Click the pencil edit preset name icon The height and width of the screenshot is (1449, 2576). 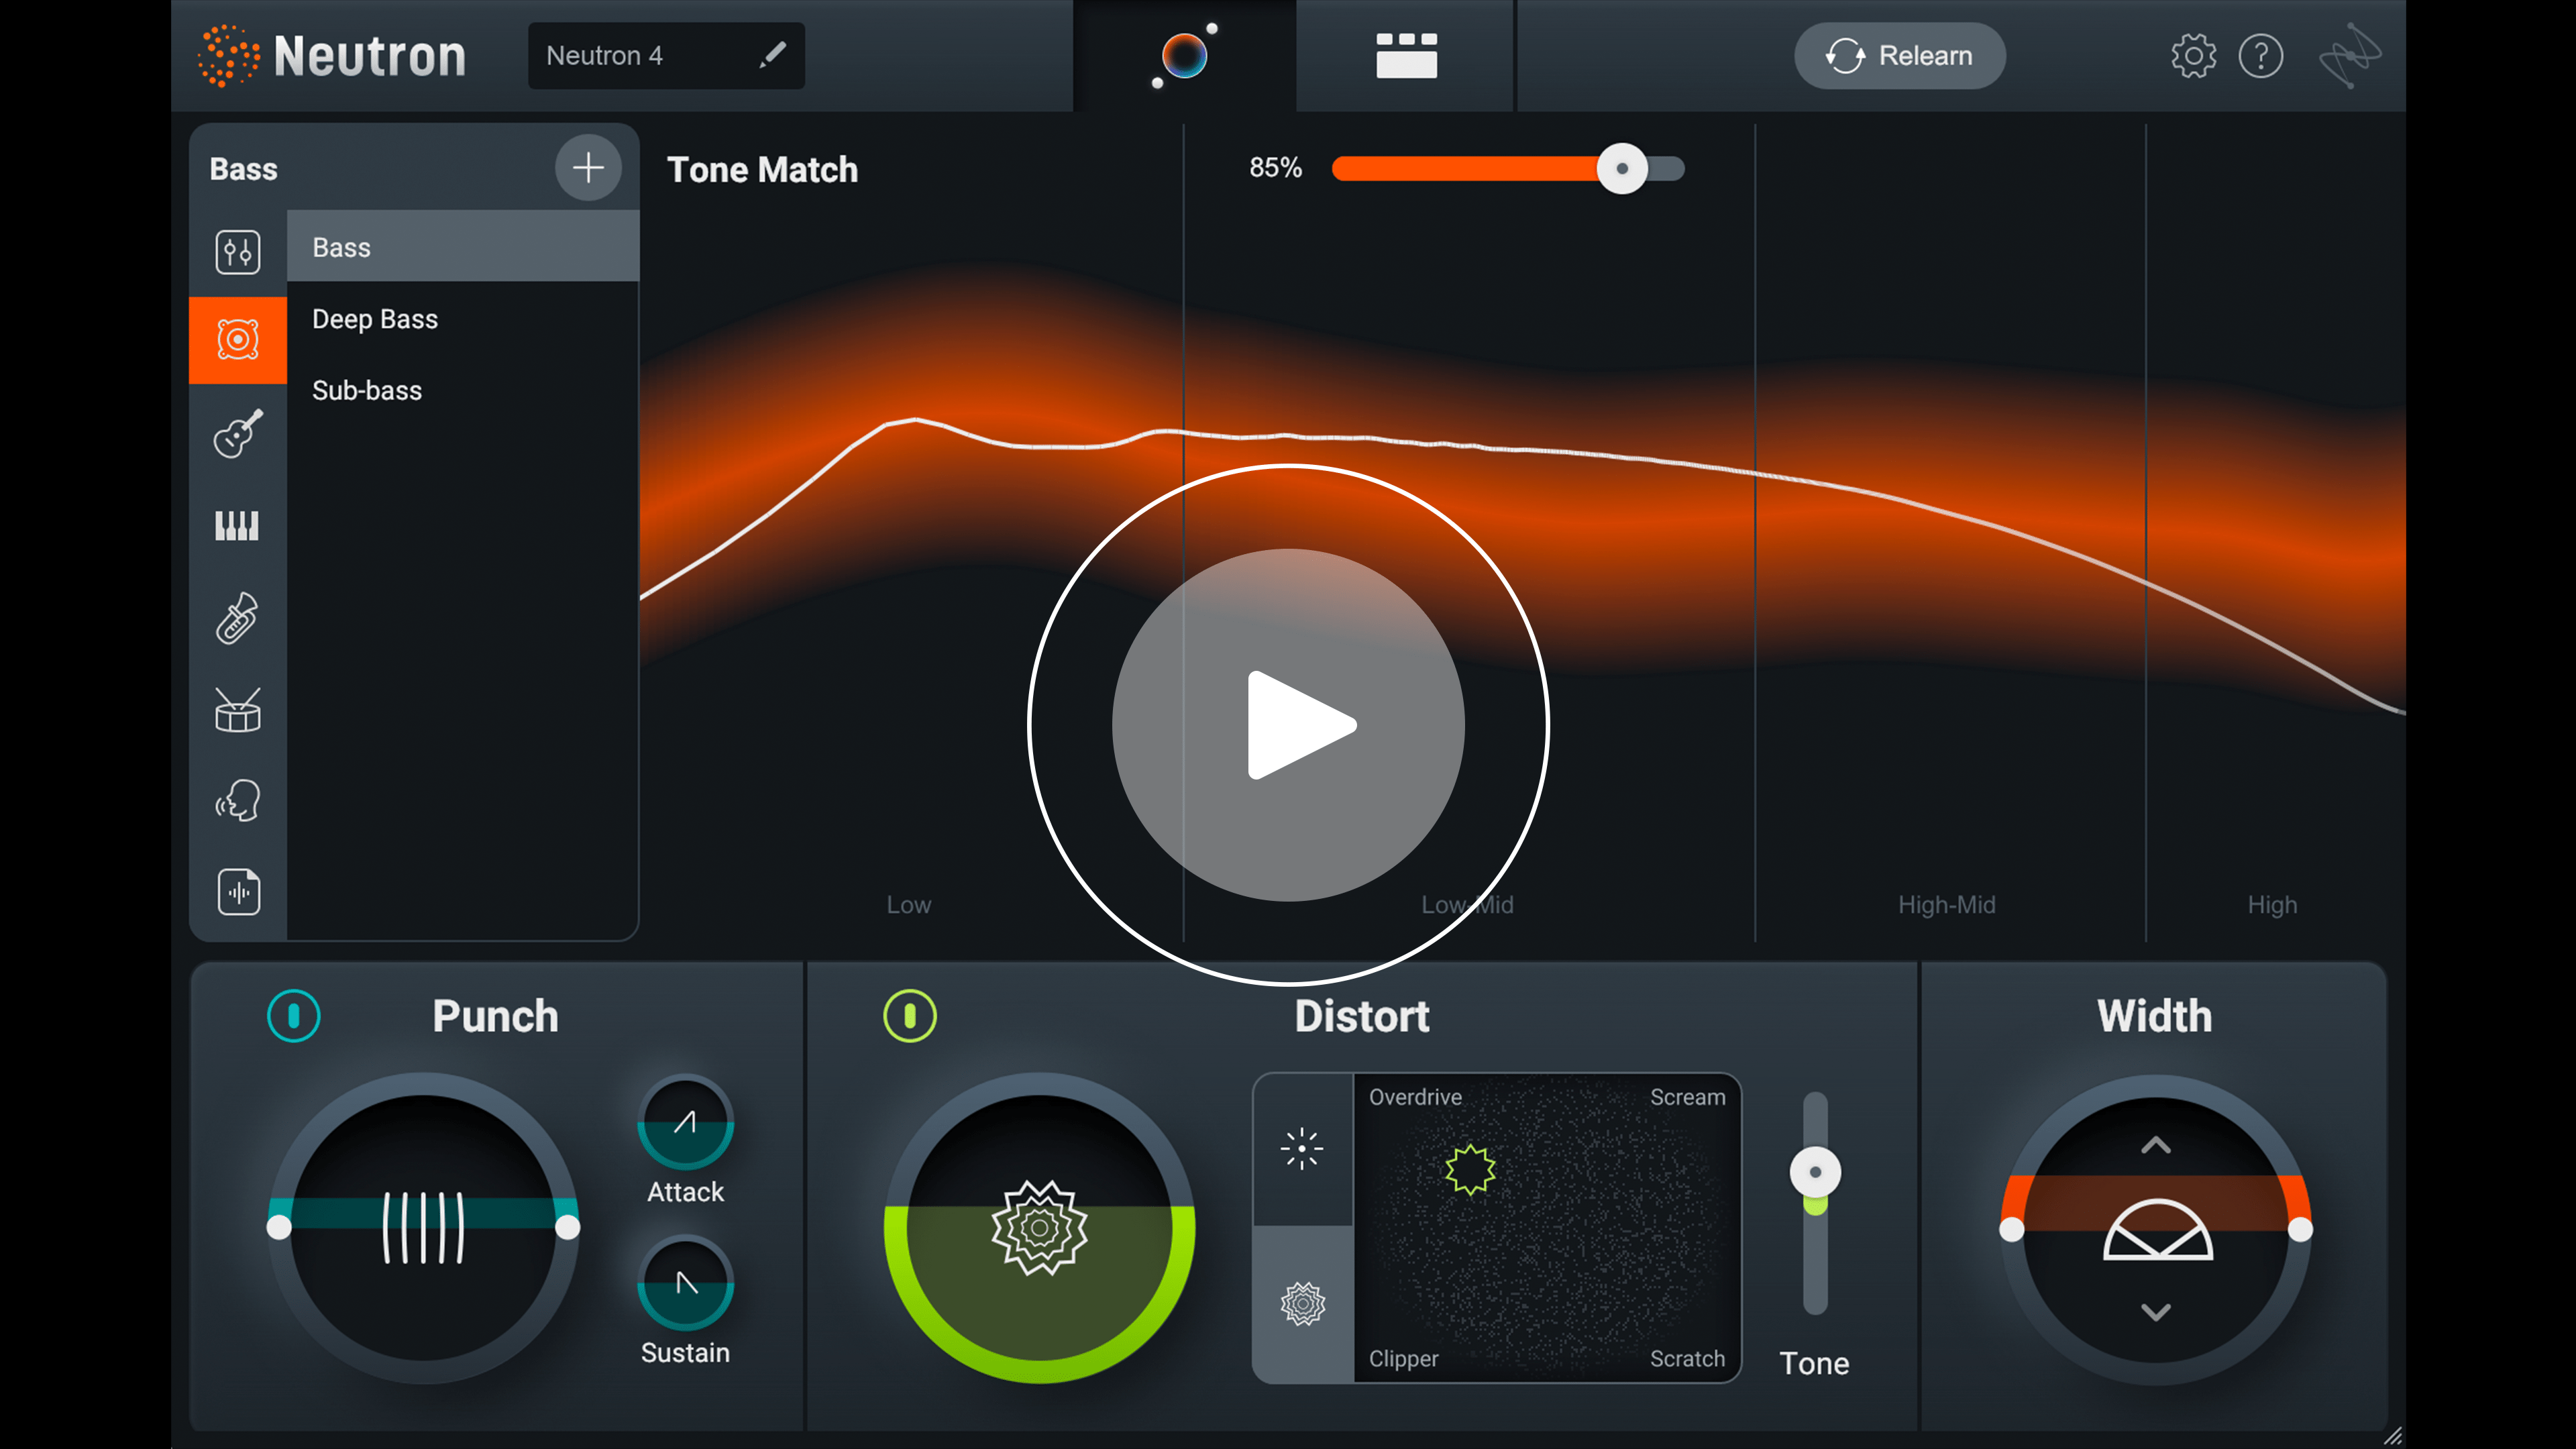(772, 55)
